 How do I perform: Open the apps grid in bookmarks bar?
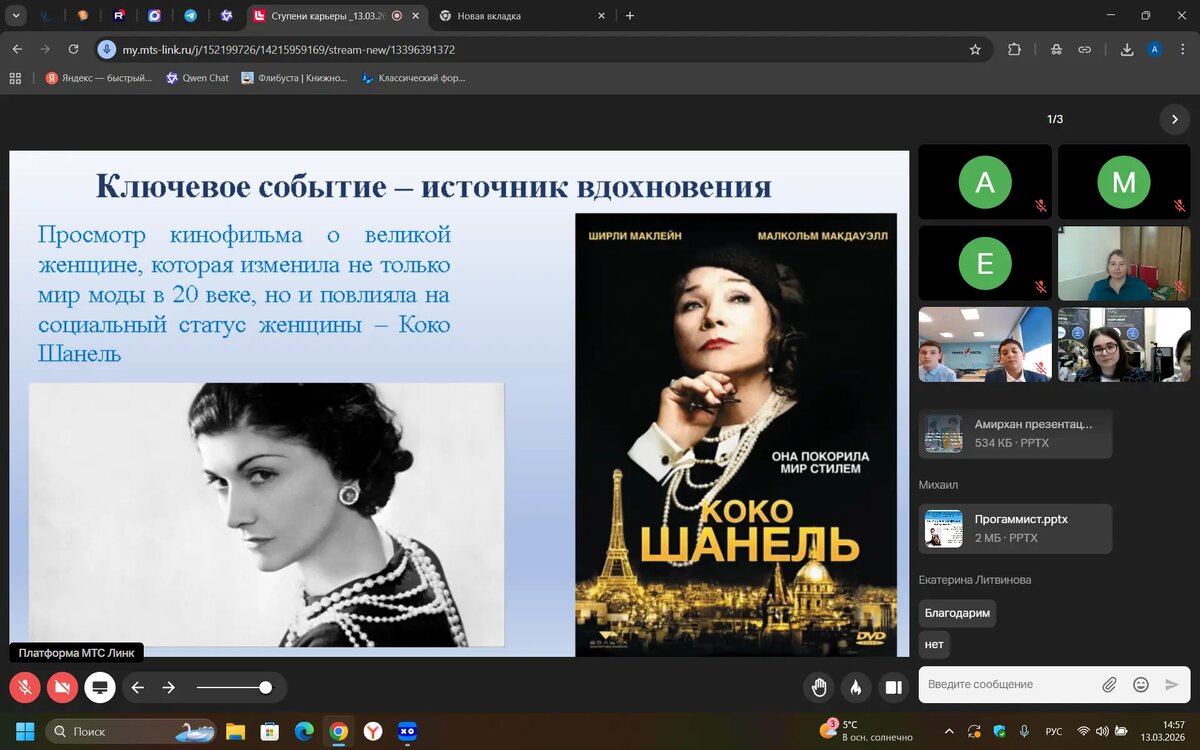tap(15, 78)
